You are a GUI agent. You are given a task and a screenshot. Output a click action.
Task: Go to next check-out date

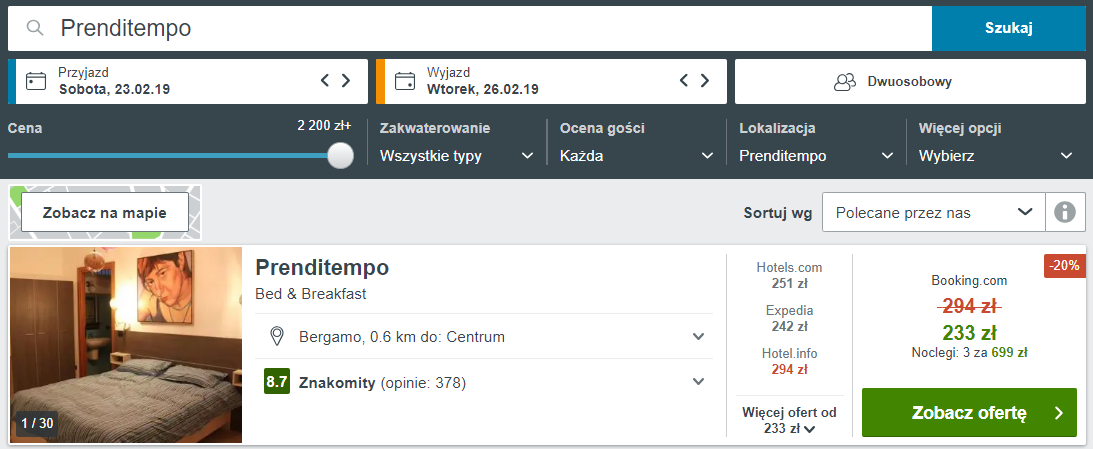tap(705, 81)
